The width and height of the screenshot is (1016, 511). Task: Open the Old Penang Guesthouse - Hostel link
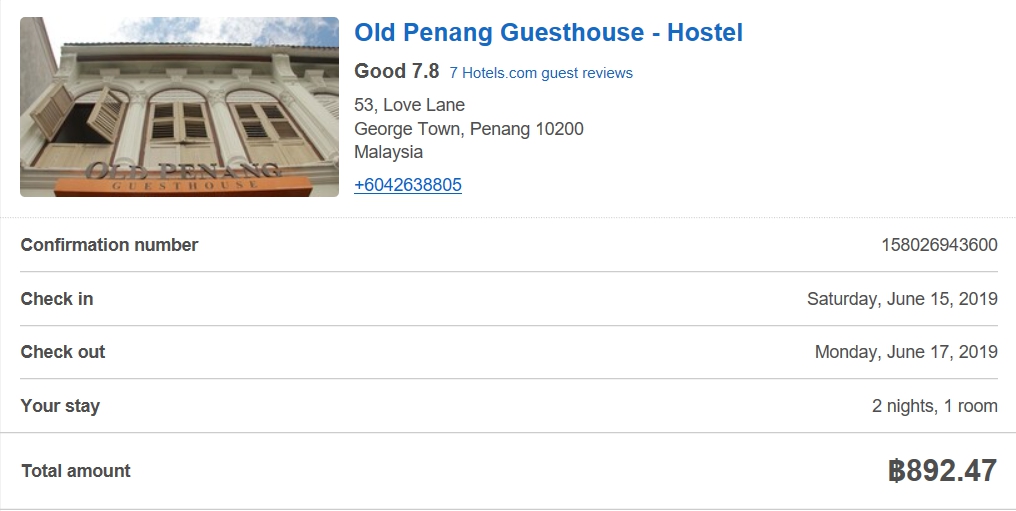point(548,33)
